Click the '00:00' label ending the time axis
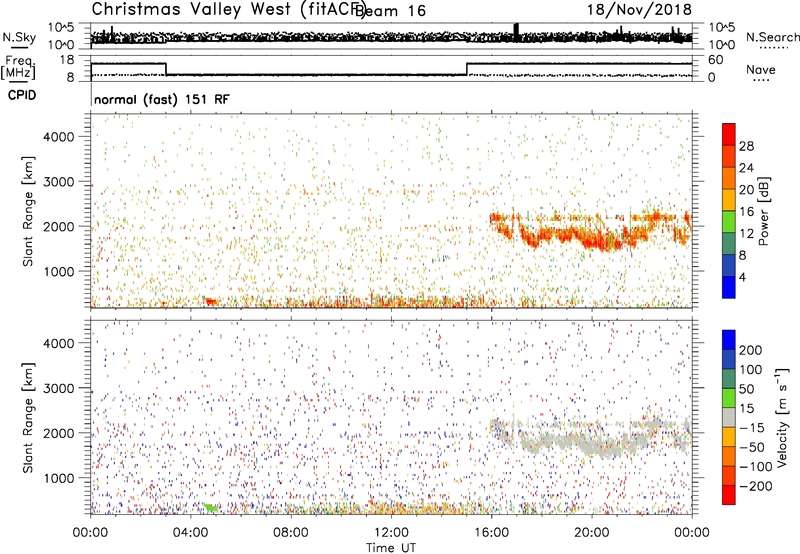 coord(692,533)
